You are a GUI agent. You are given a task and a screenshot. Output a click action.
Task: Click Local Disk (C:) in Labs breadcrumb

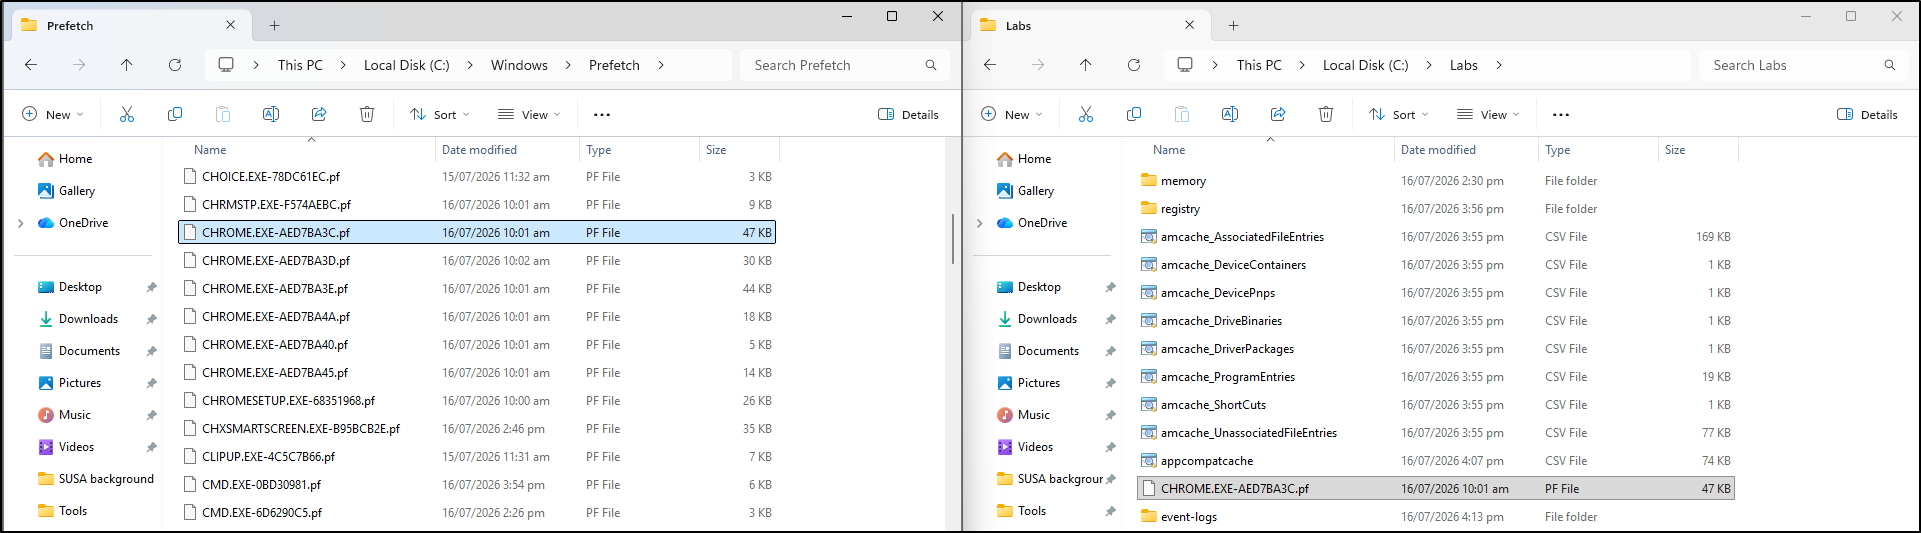tap(1365, 65)
